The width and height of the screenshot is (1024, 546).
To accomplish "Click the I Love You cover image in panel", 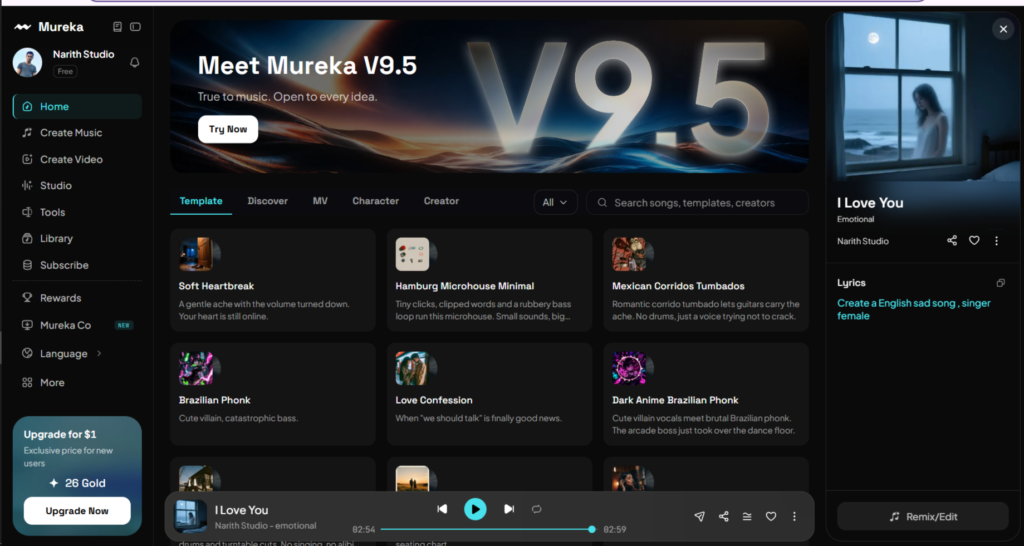I will click(924, 97).
